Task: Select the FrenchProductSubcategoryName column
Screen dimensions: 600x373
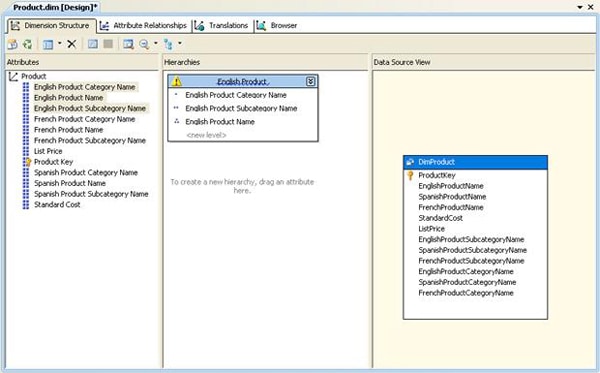Action: click(471, 261)
